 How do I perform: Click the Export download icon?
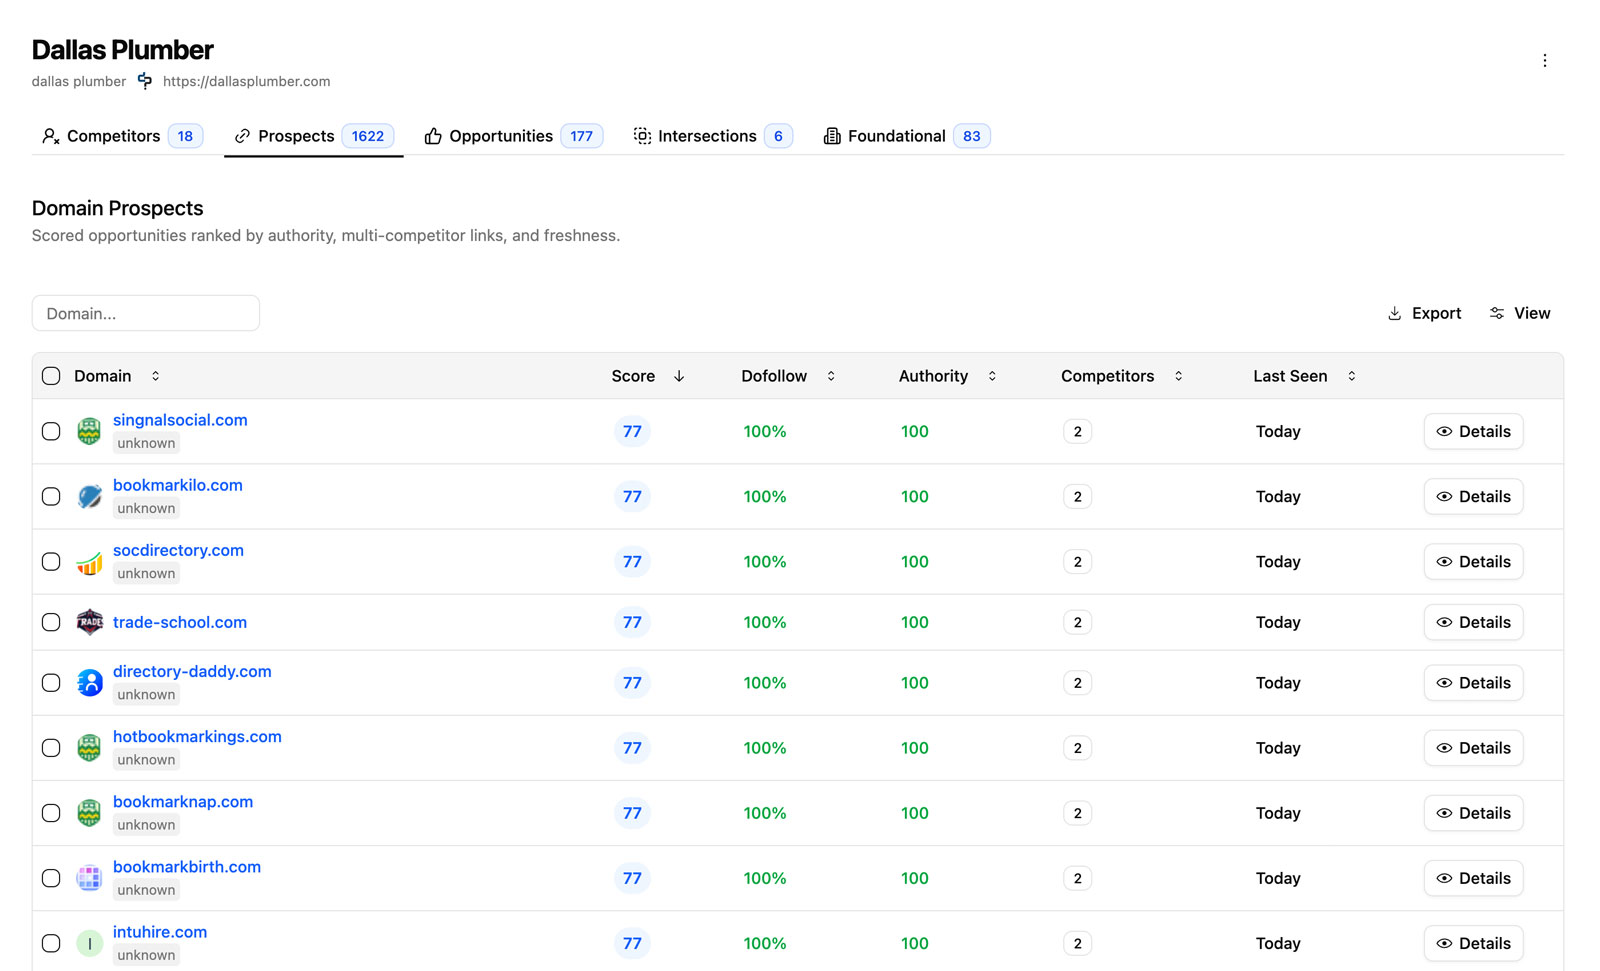pos(1394,313)
